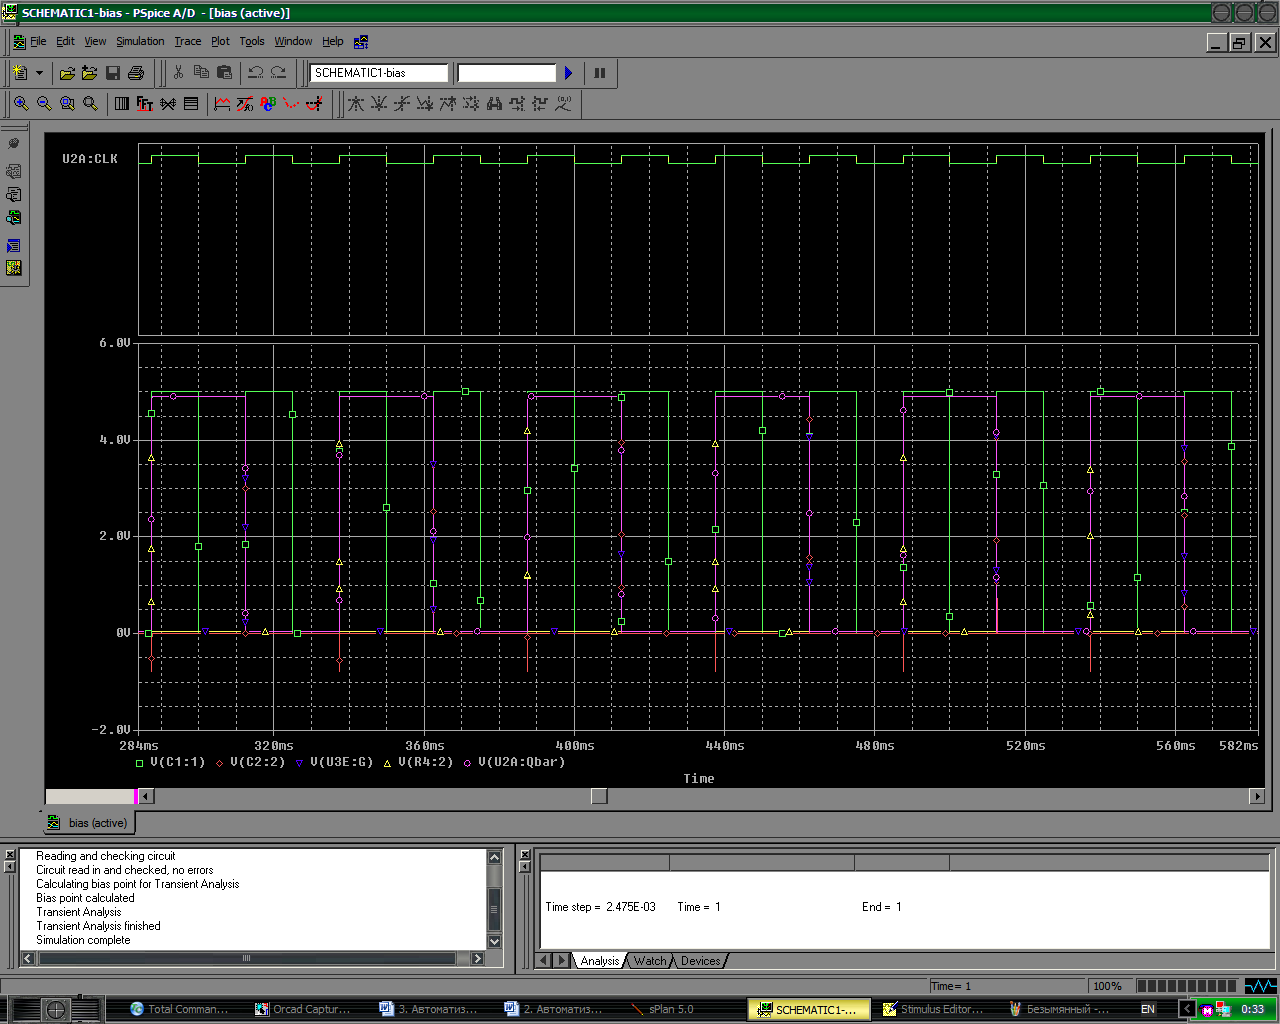Toggle the FFT Fourier display

[145, 104]
